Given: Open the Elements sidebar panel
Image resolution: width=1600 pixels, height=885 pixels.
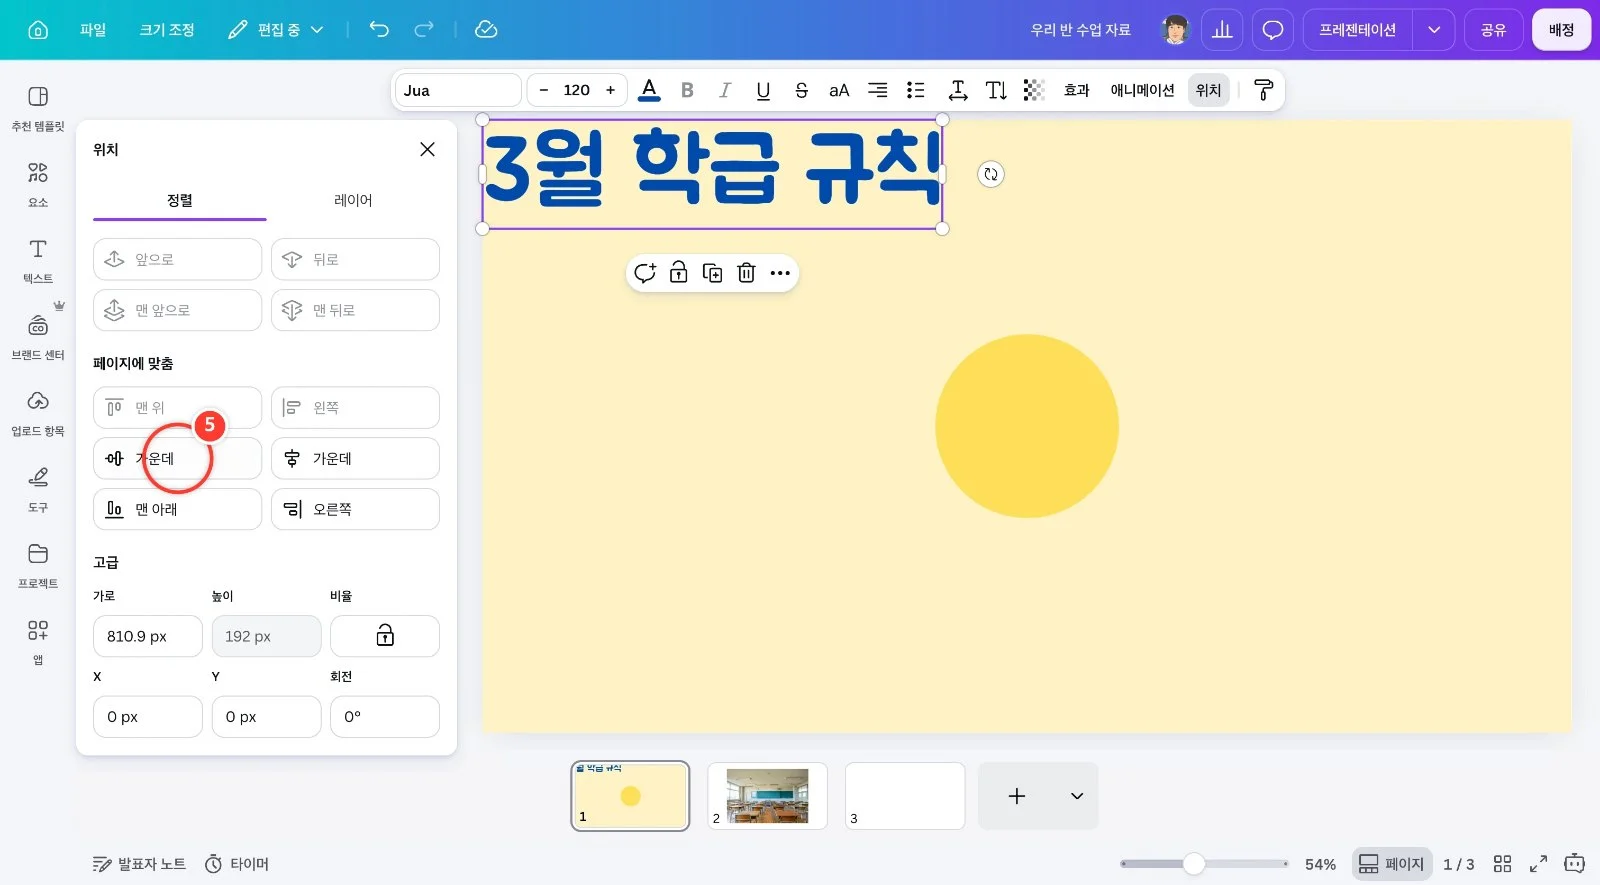Looking at the screenshot, I should point(38,185).
